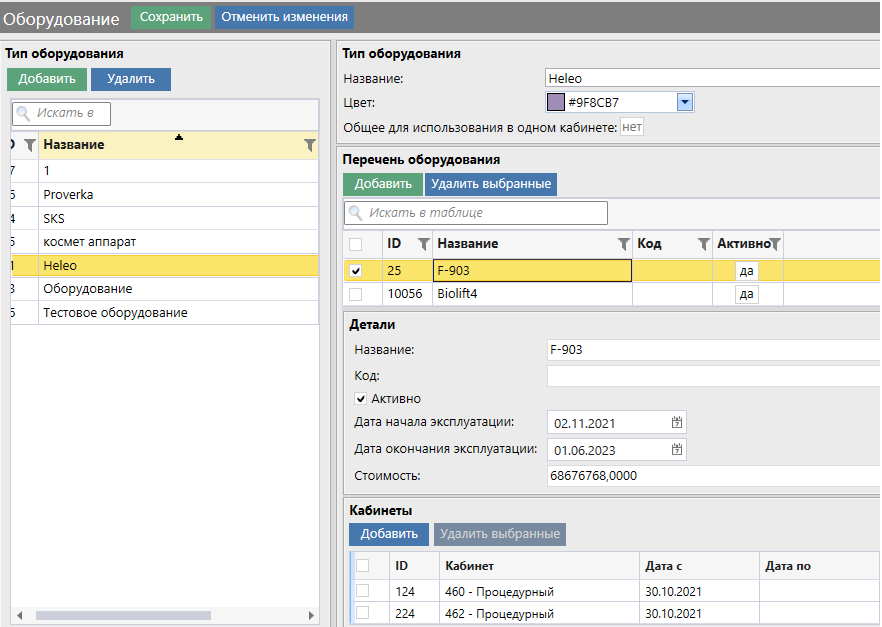Click the filter icon in left Название column
This screenshot has height=627, width=882.
click(x=309, y=145)
